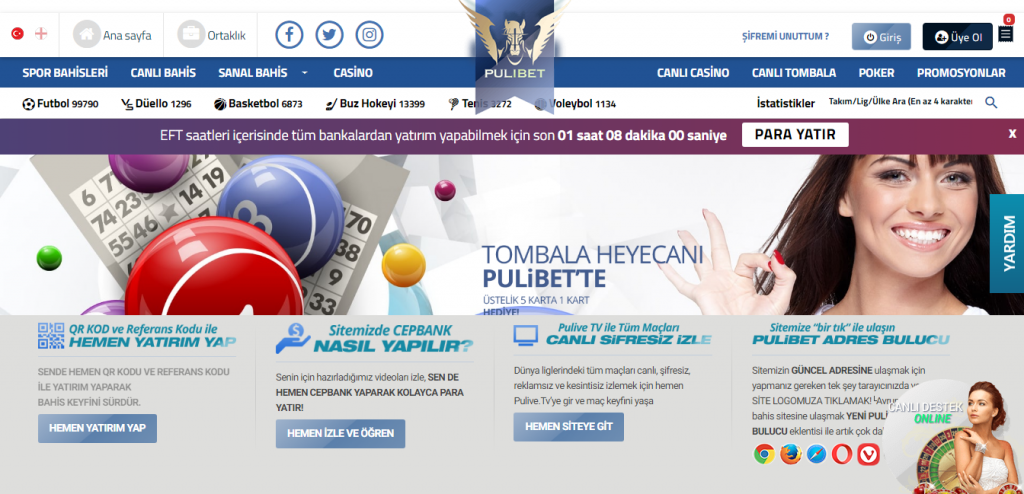The image size is (1024, 494).
Task: Select Voleybol 1134 sport
Action: point(575,103)
